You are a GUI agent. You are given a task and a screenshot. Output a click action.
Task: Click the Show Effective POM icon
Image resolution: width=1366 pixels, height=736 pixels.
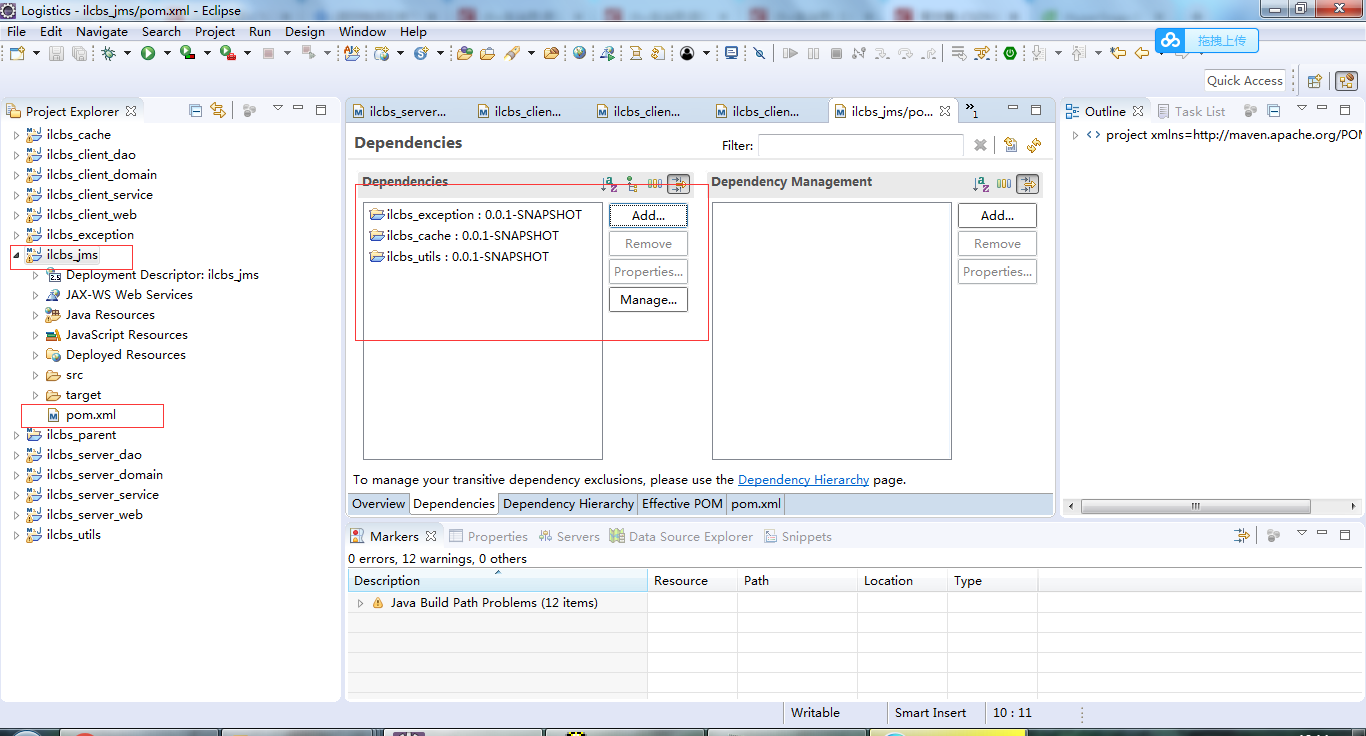click(x=1011, y=145)
